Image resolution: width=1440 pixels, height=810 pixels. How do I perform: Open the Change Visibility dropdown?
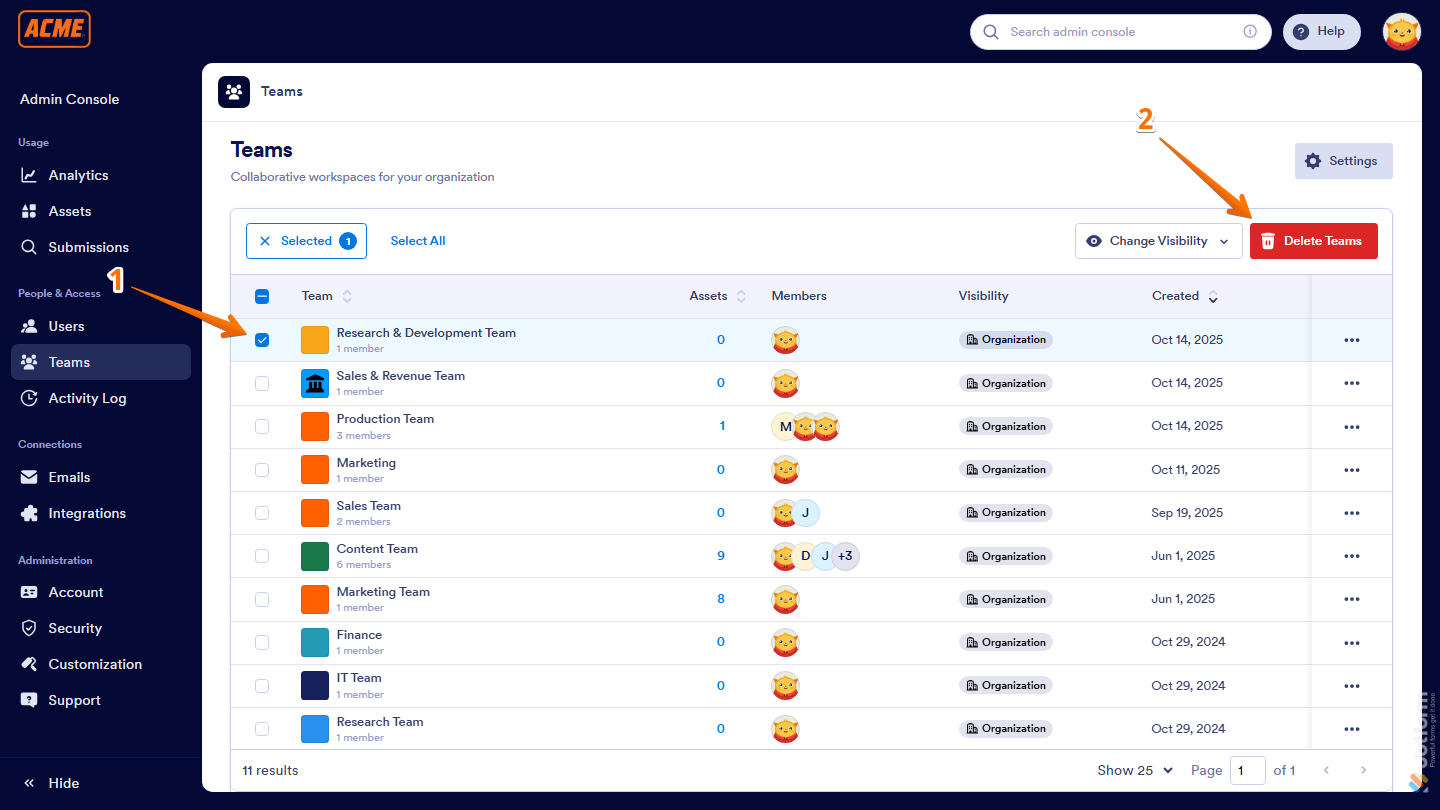[x=1159, y=241]
